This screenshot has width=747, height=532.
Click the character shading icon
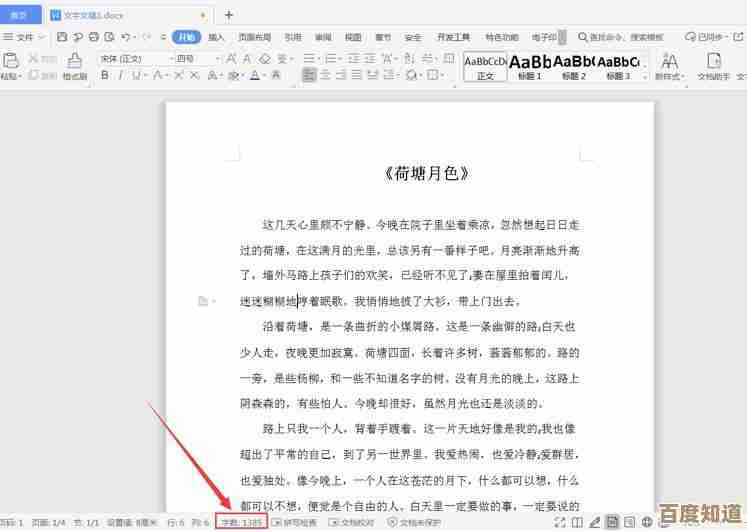tap(276, 75)
